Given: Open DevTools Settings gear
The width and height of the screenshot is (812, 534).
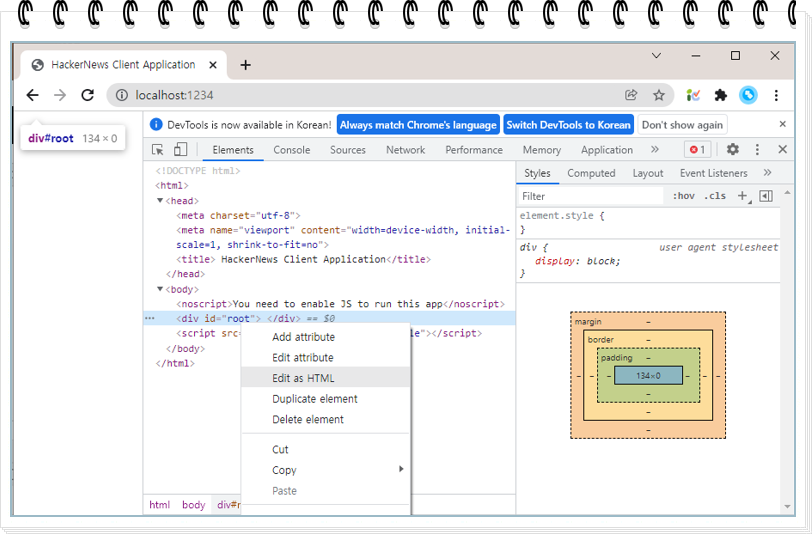Looking at the screenshot, I should (x=732, y=150).
